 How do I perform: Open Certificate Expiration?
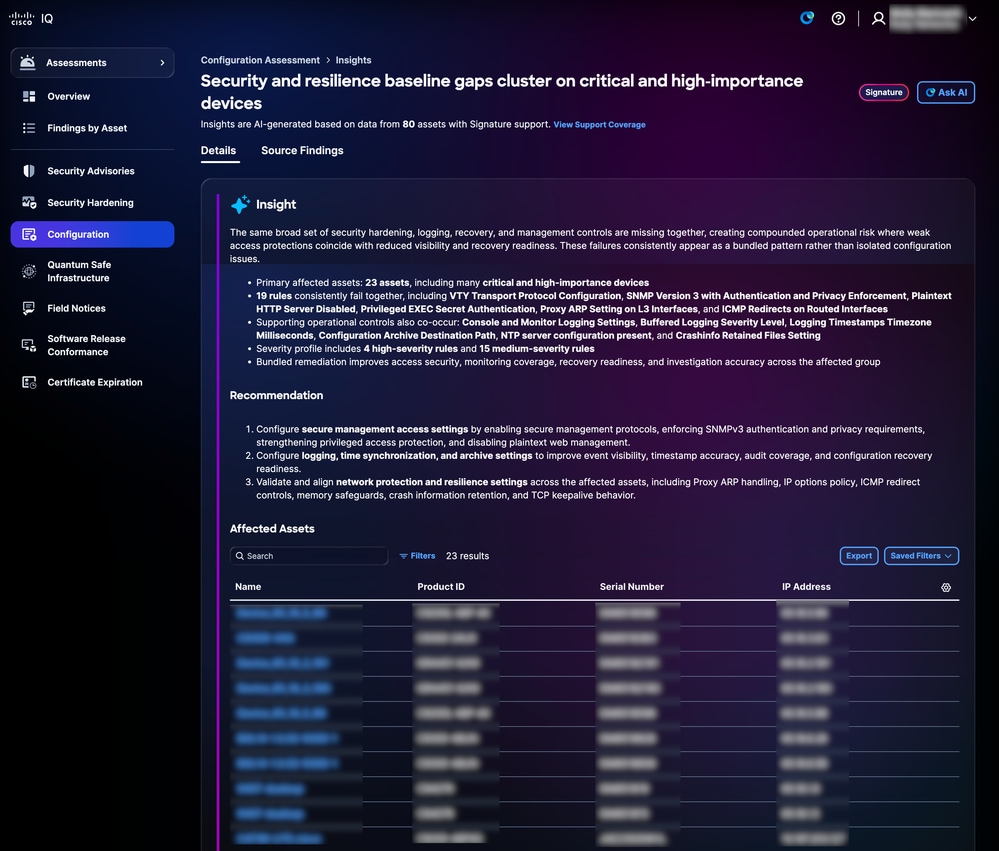[x=94, y=382]
